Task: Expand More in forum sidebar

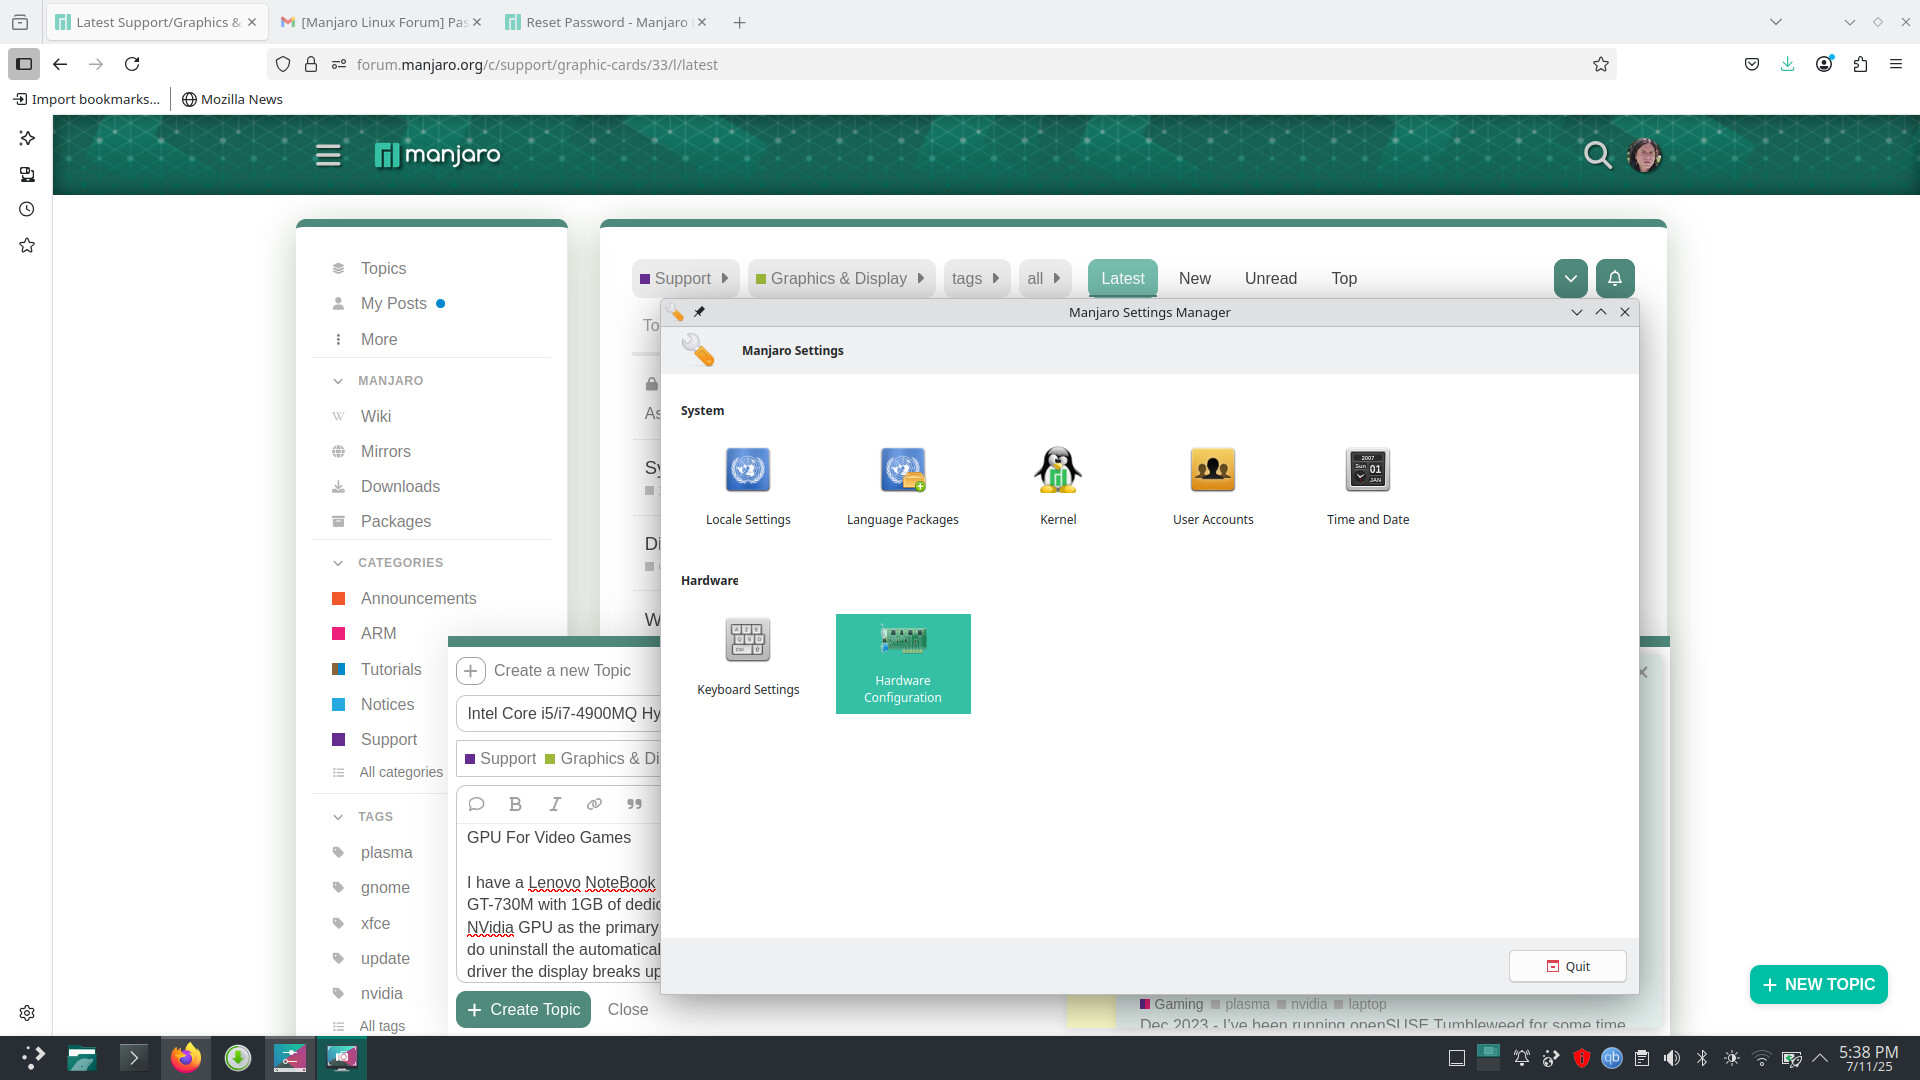Action: tap(379, 339)
